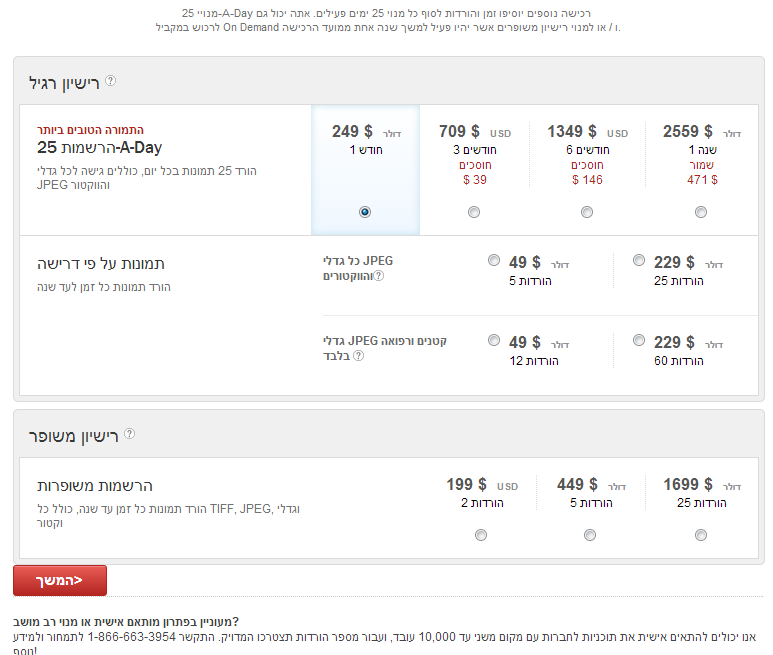Viewport: 773px width, 655px height.
Task: Pick $49 for 12 small JPEG downloads radio
Action: point(494,341)
